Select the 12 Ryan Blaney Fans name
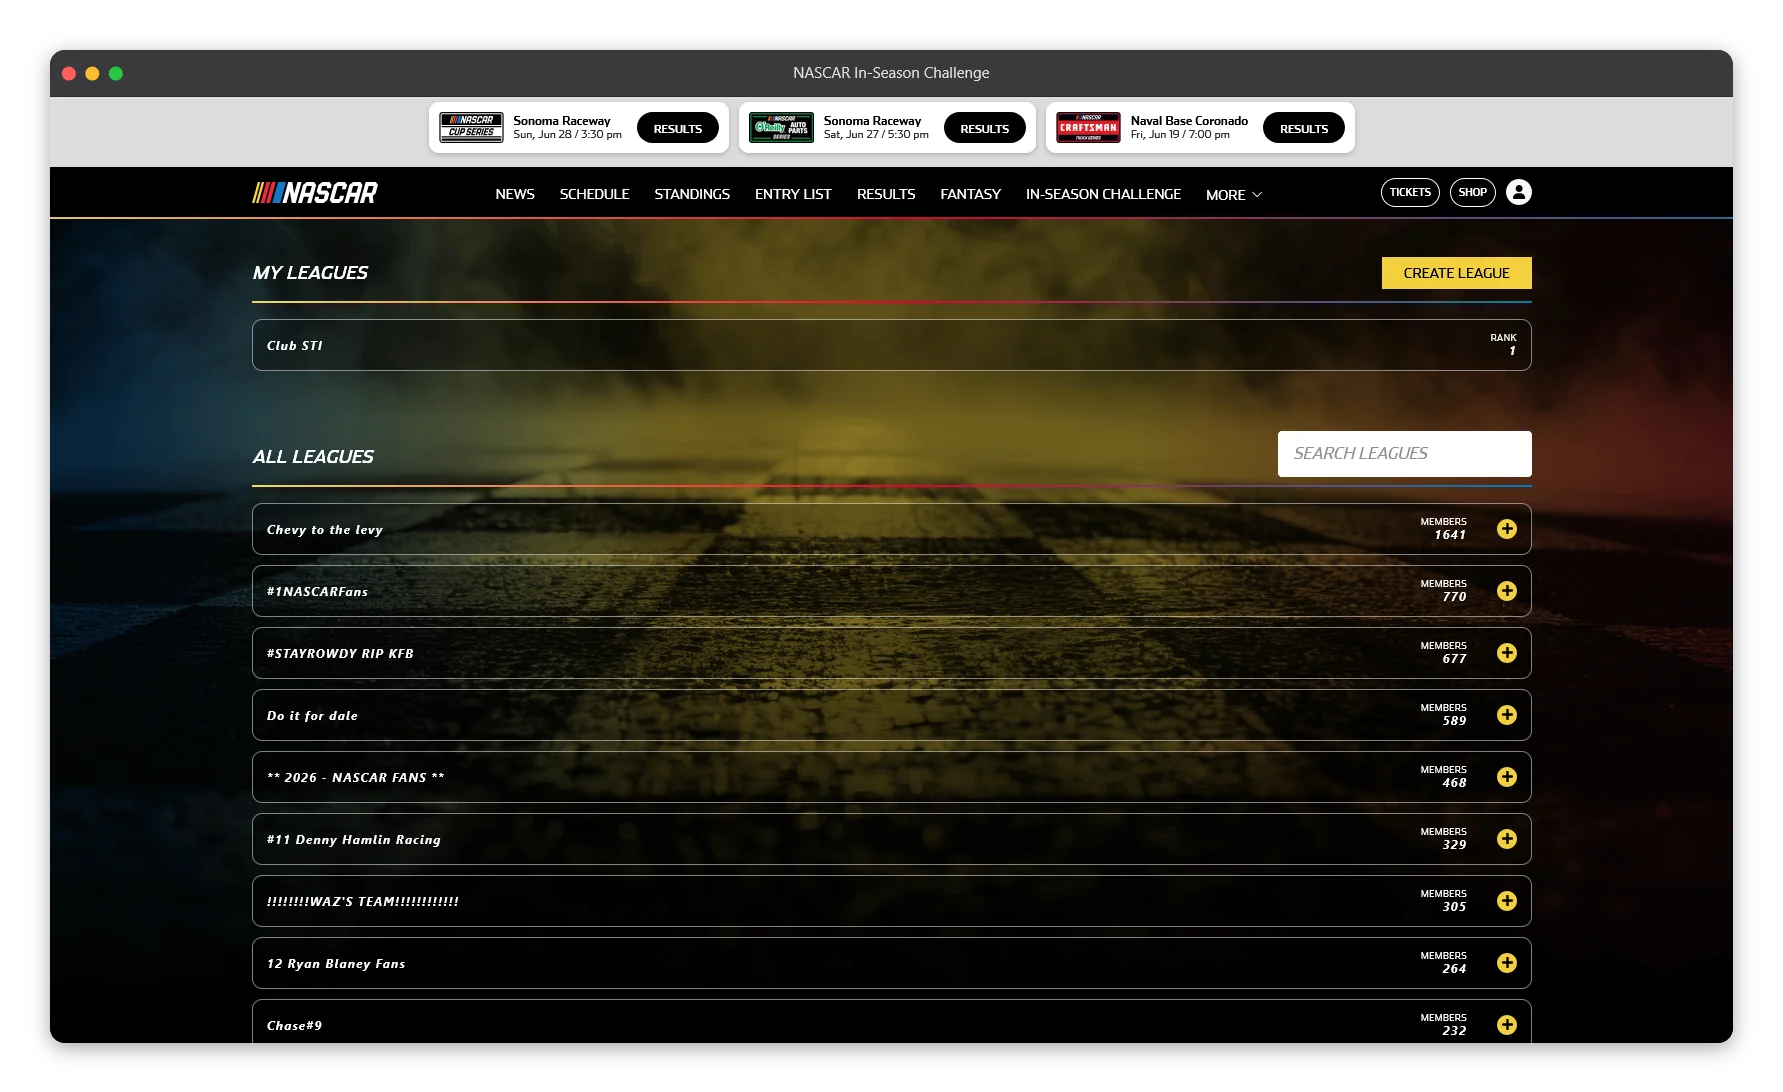The image size is (1783, 1092). click(336, 964)
